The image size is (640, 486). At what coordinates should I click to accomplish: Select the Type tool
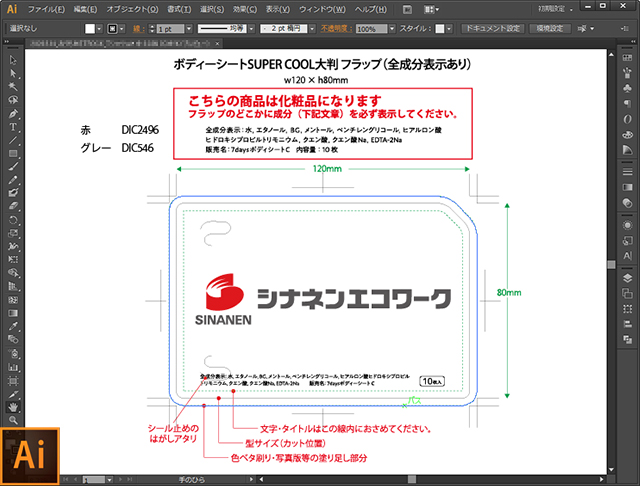pos(13,127)
